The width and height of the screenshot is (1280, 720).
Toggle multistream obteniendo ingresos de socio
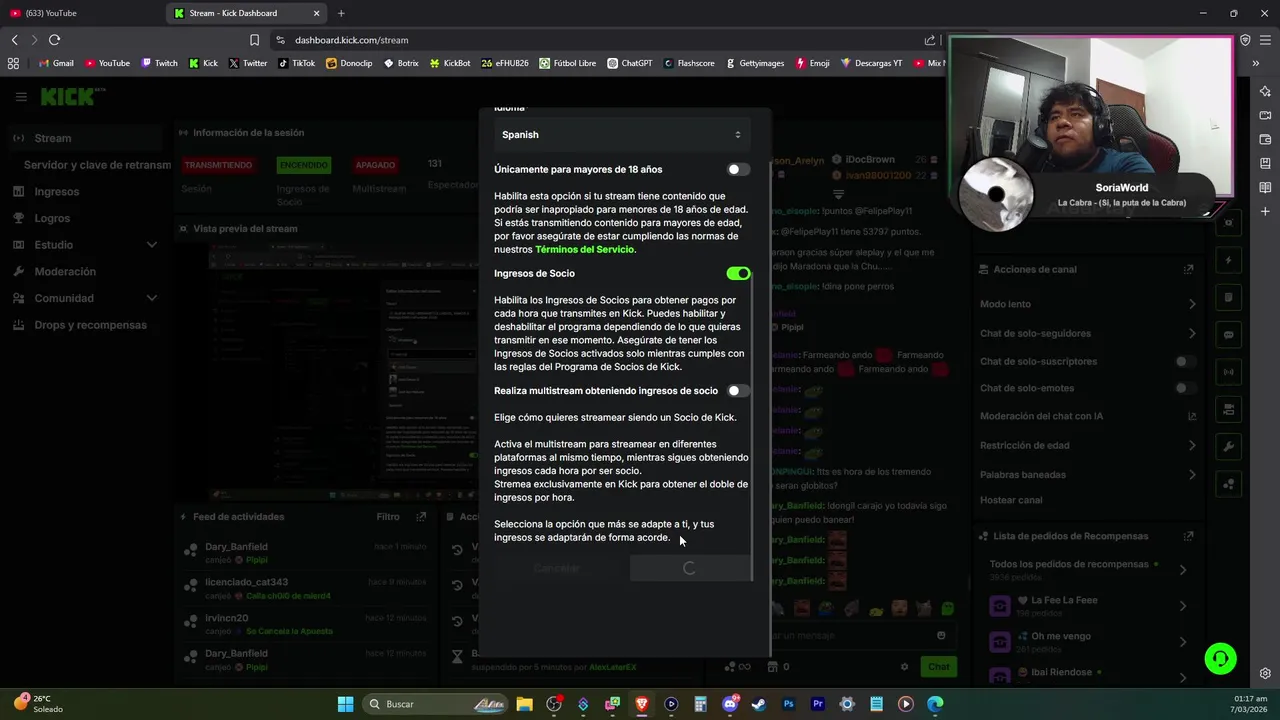[x=738, y=391]
